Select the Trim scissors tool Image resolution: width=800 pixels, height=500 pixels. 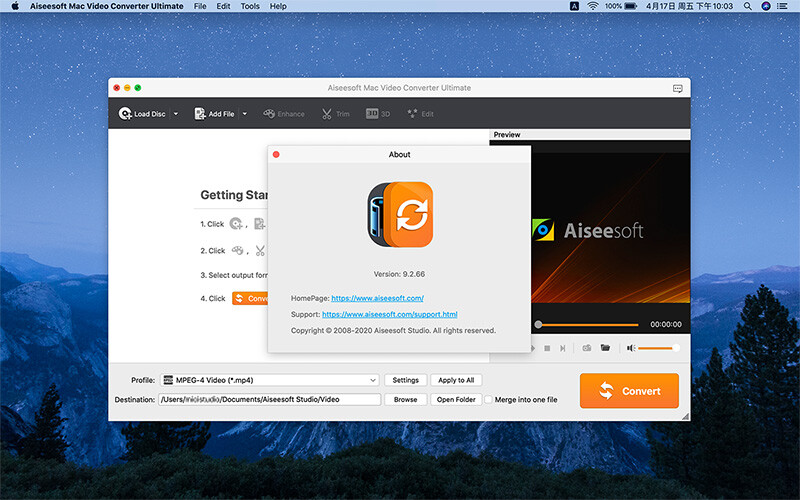[x=335, y=114]
